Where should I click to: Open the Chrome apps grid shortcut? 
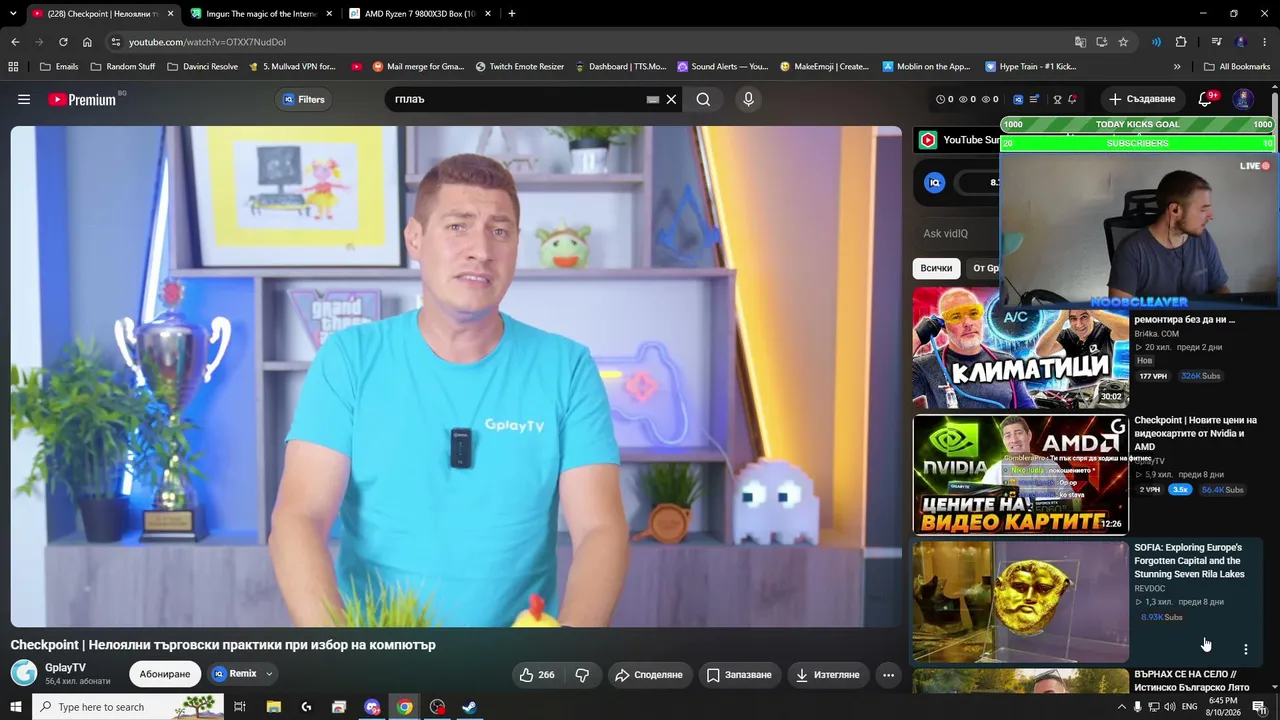pyautogui.click(x=13, y=67)
